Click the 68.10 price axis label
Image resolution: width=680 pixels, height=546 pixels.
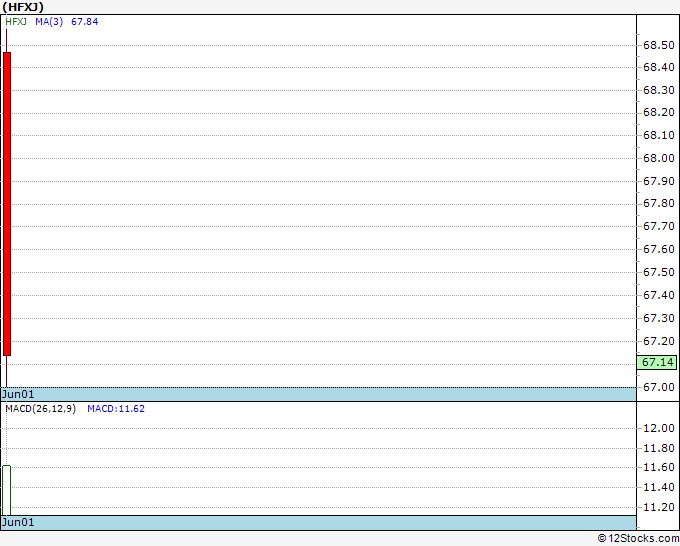click(x=658, y=135)
